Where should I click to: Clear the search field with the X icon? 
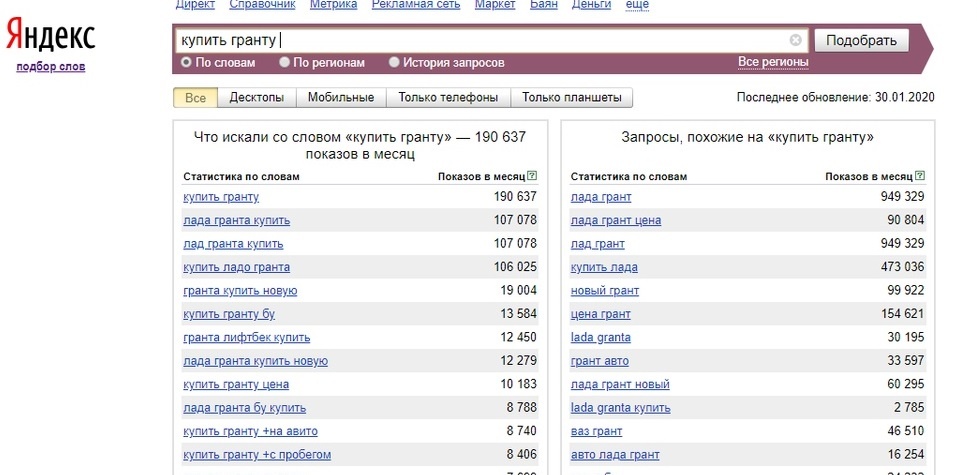pyautogui.click(x=795, y=41)
